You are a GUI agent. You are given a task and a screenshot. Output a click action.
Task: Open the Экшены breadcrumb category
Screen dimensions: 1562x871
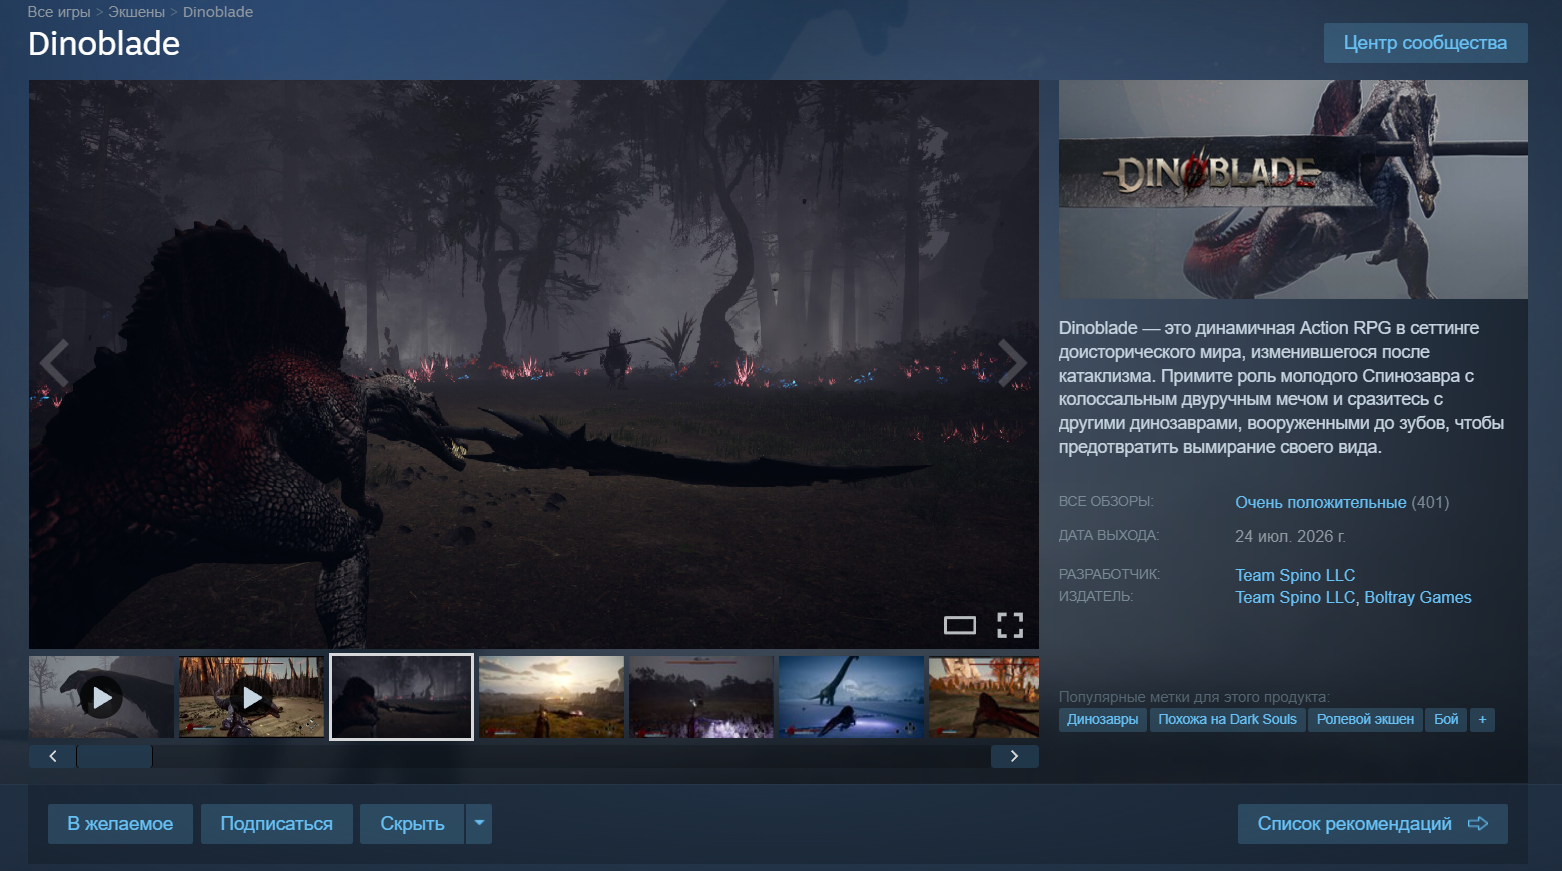point(136,12)
